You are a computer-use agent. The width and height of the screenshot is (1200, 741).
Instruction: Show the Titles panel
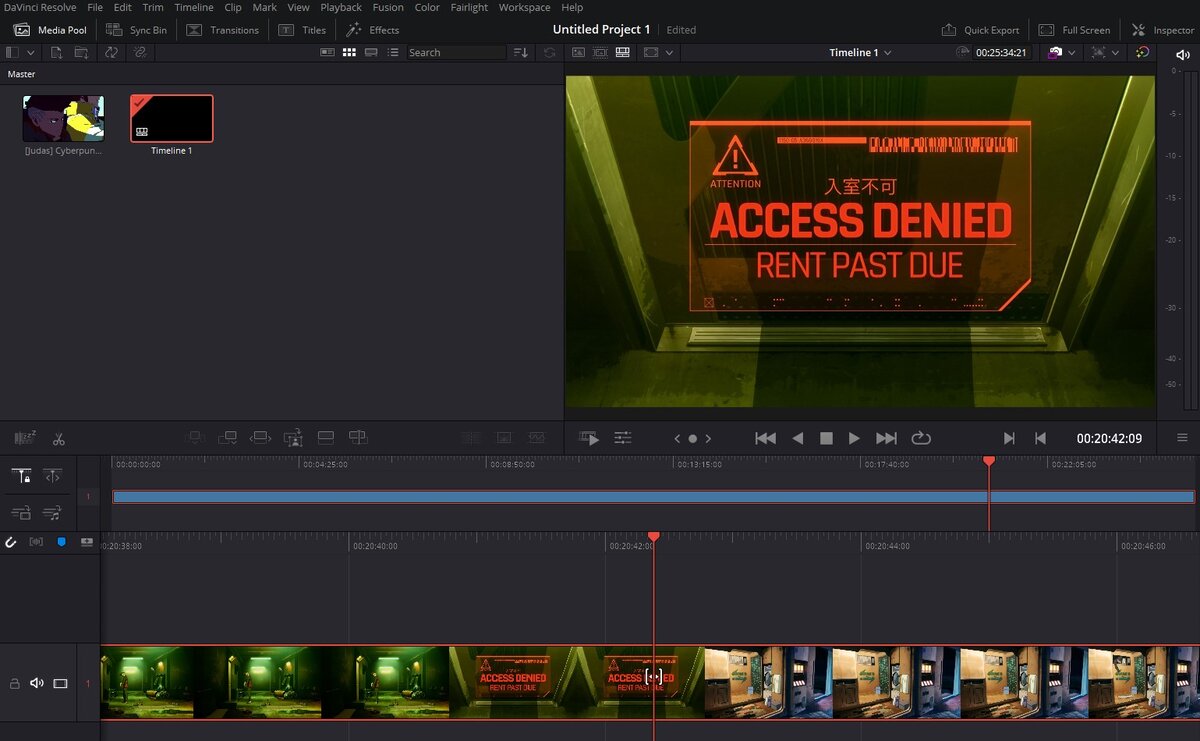pos(302,30)
